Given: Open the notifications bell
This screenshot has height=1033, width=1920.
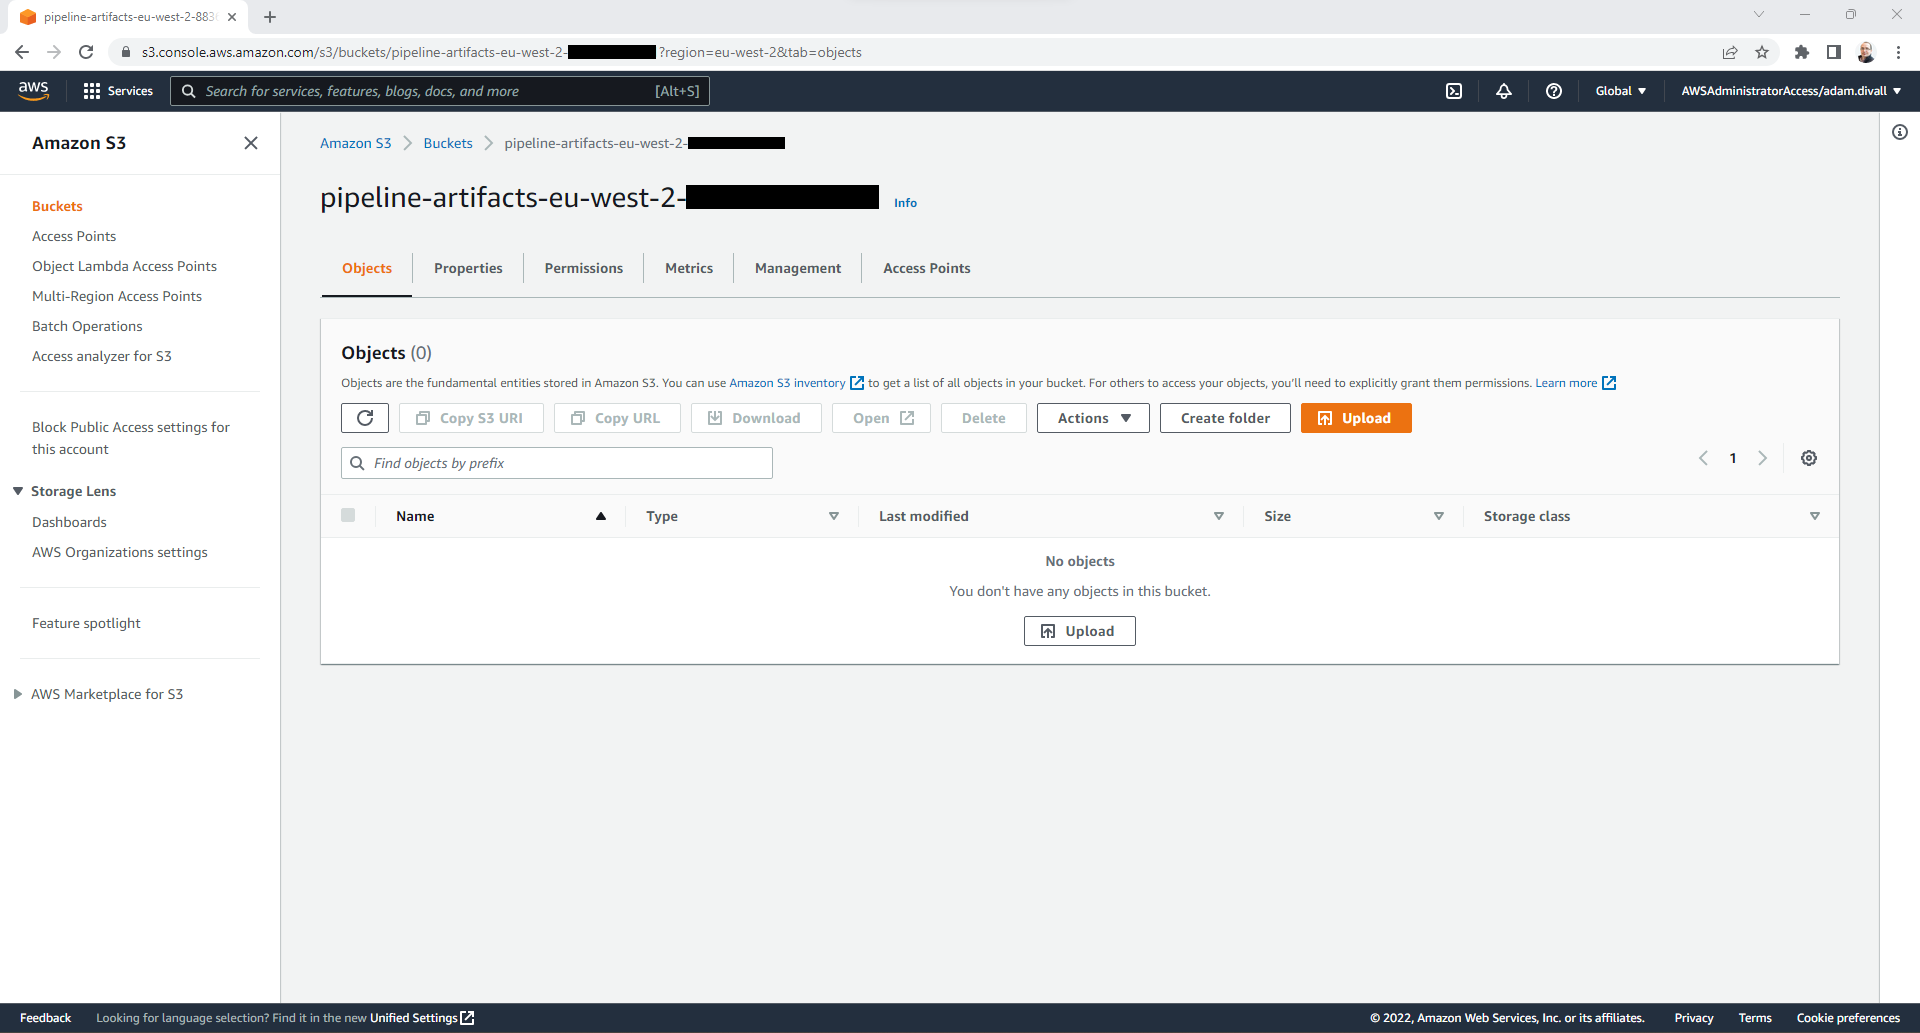Looking at the screenshot, I should pyautogui.click(x=1504, y=91).
